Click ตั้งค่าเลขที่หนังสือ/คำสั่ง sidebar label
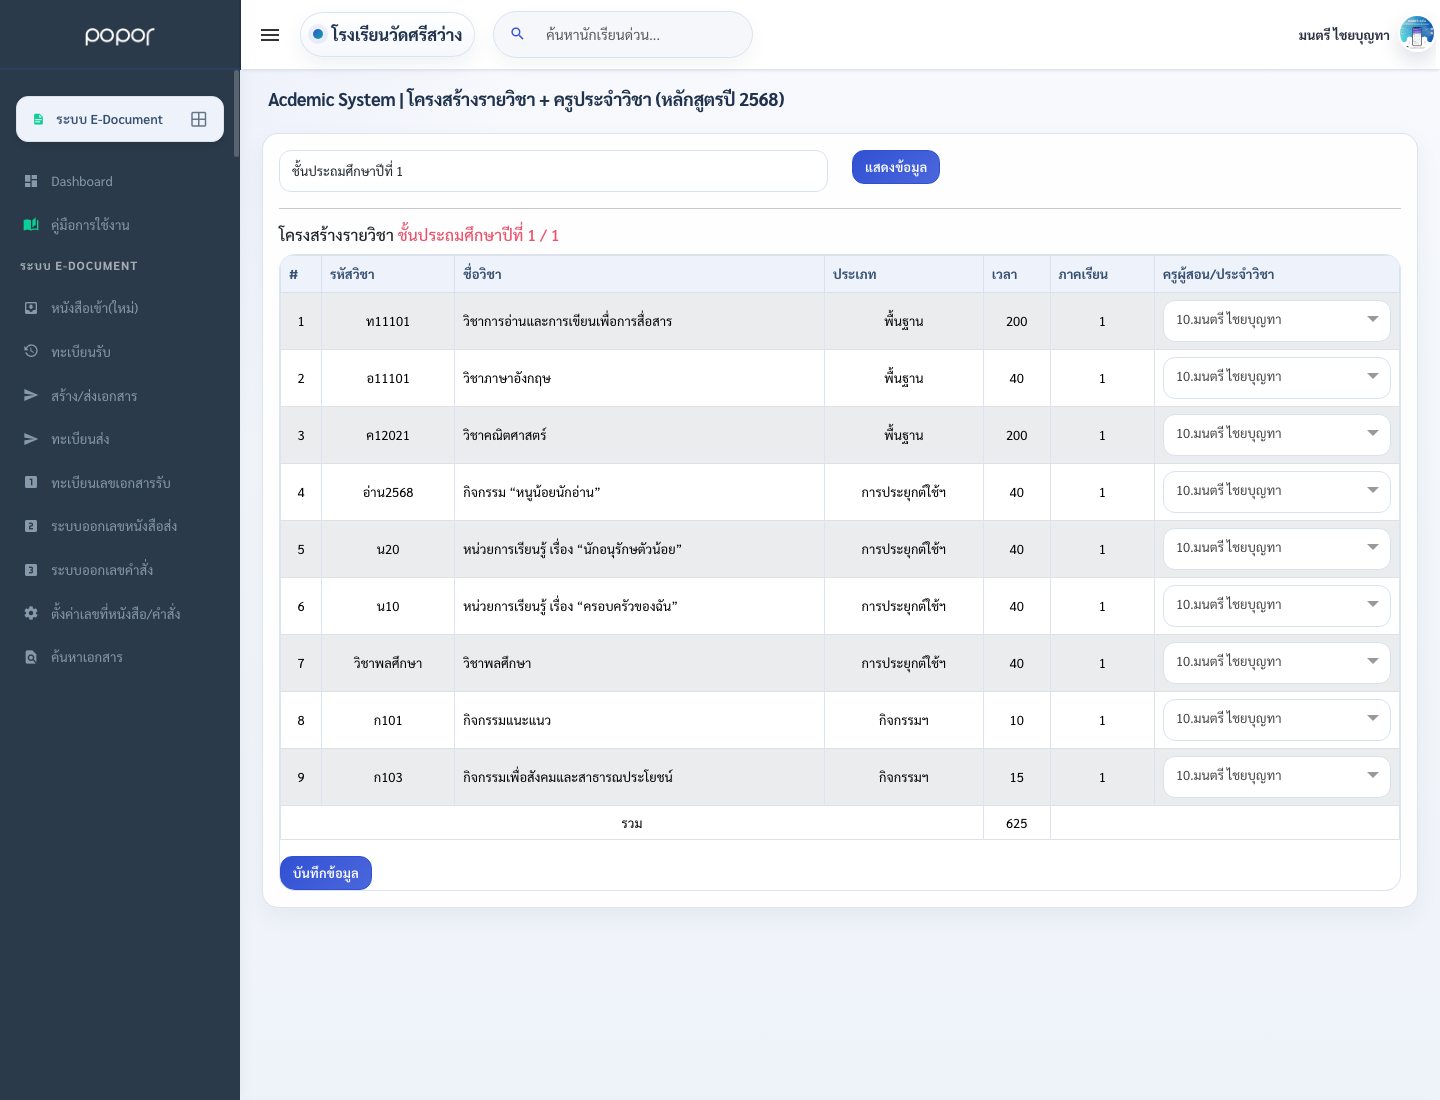The width and height of the screenshot is (1440, 1100). tap(116, 613)
